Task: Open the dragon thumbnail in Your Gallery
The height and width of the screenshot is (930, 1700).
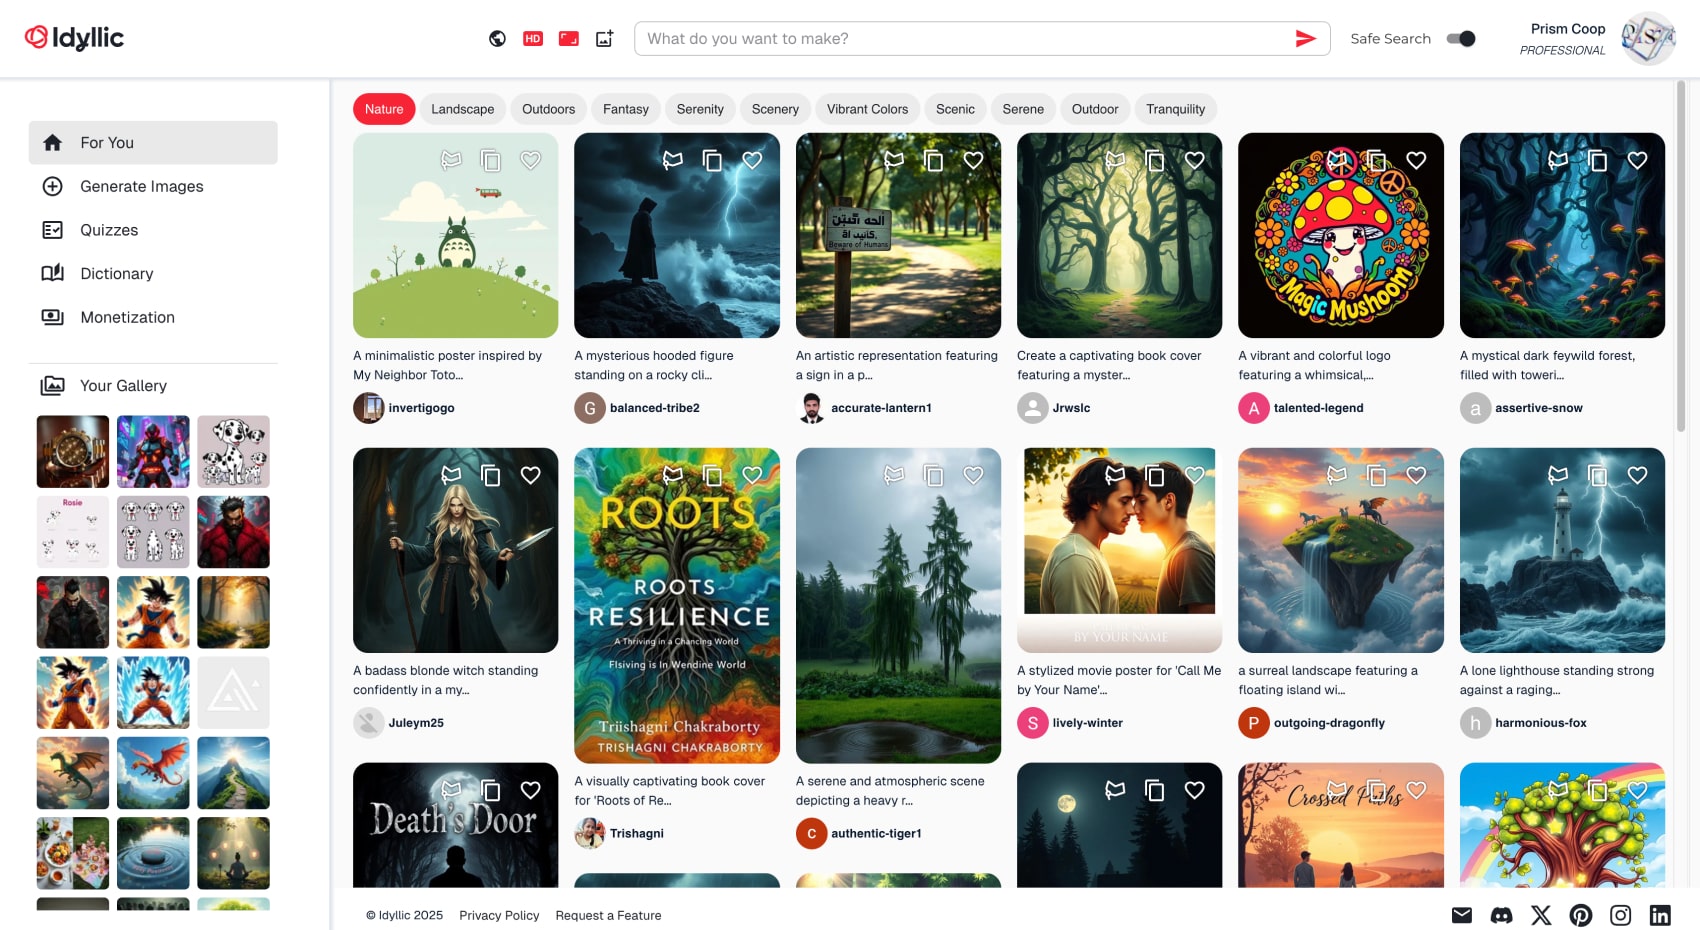Action: point(72,772)
